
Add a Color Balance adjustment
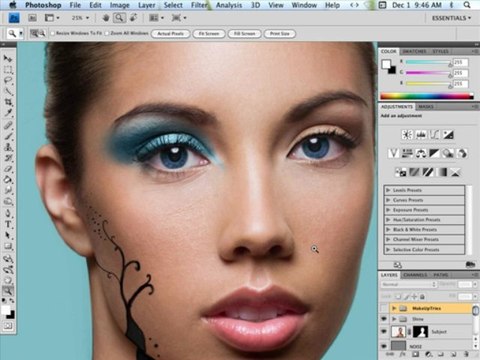421,153
